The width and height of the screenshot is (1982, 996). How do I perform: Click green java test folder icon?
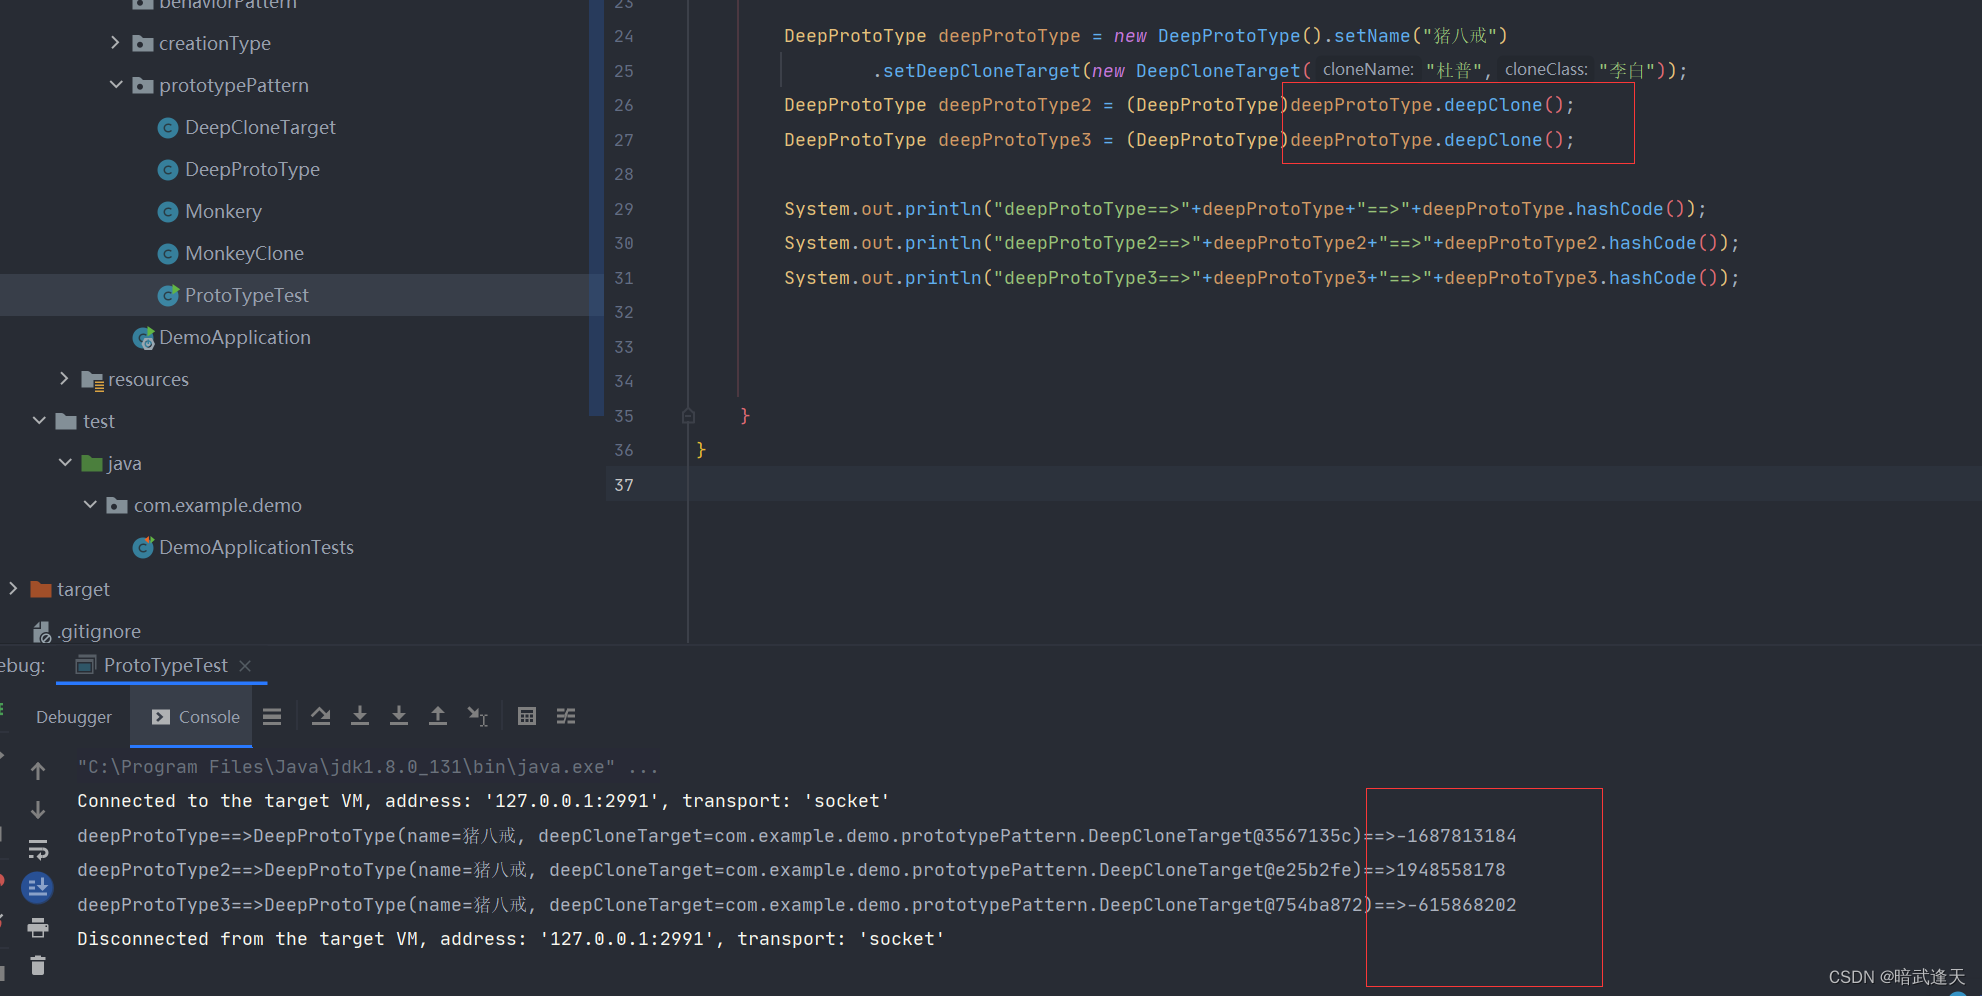[92, 463]
